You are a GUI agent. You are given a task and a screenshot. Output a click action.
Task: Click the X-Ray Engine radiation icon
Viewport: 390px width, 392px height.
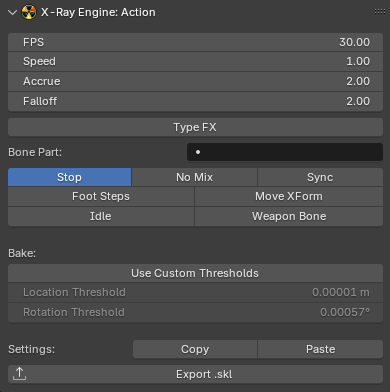point(29,12)
